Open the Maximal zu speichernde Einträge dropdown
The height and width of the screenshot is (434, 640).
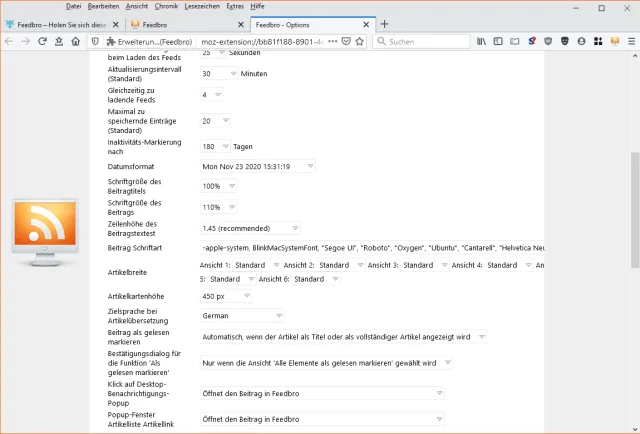215,121
